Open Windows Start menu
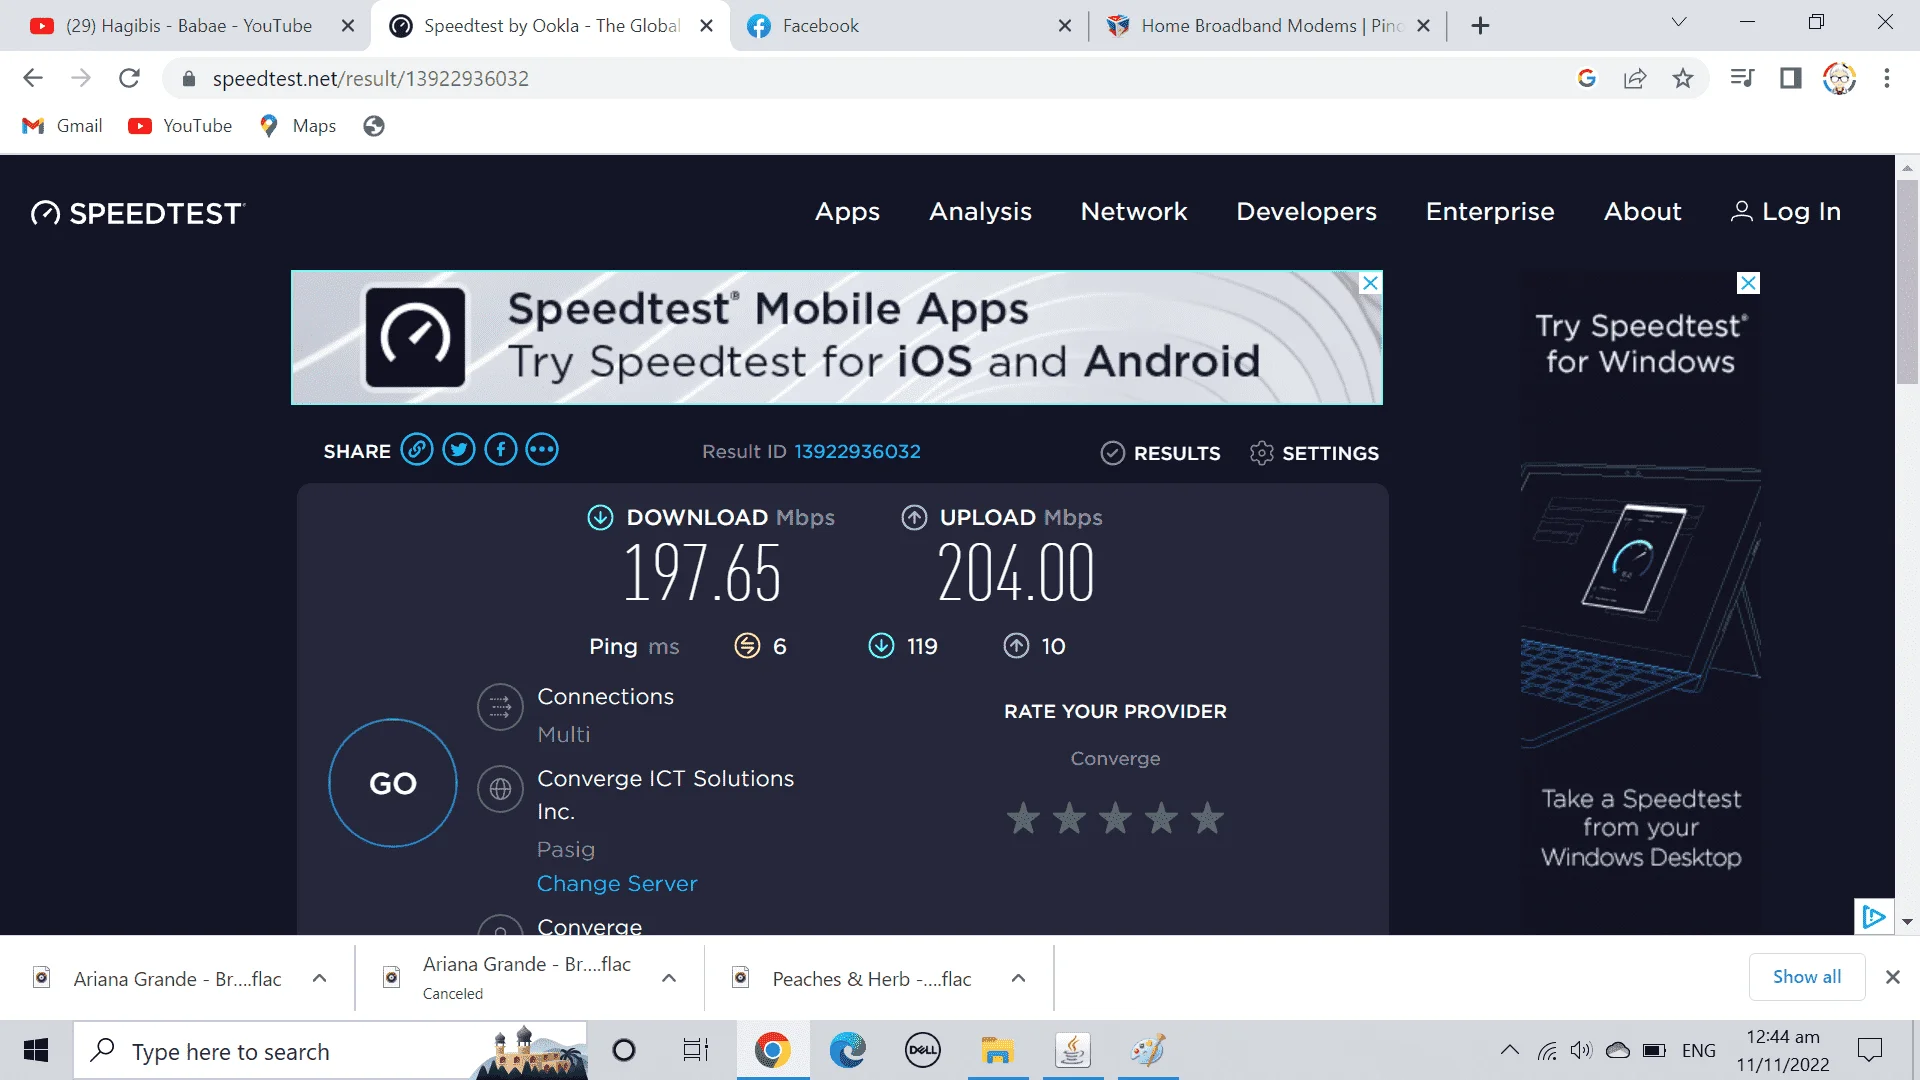 pos(36,1050)
